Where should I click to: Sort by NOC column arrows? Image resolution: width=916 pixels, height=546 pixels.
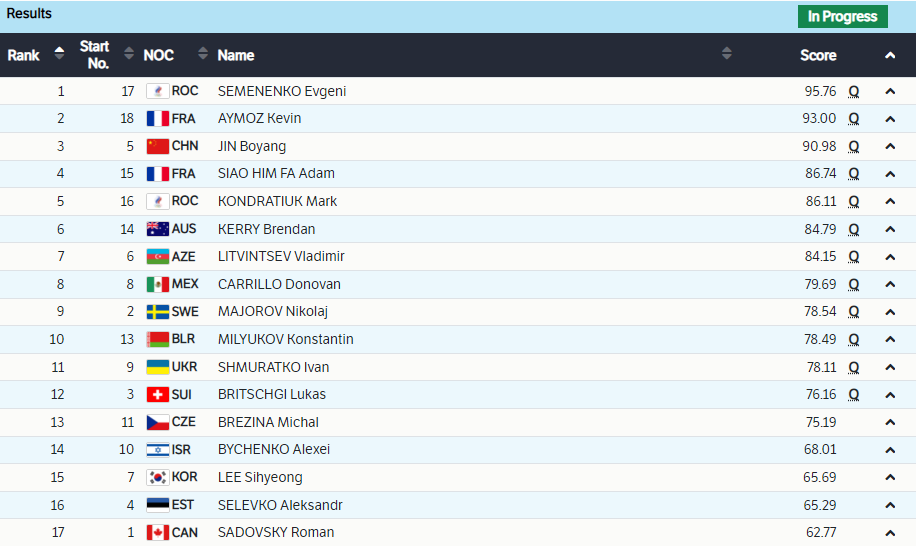203,54
